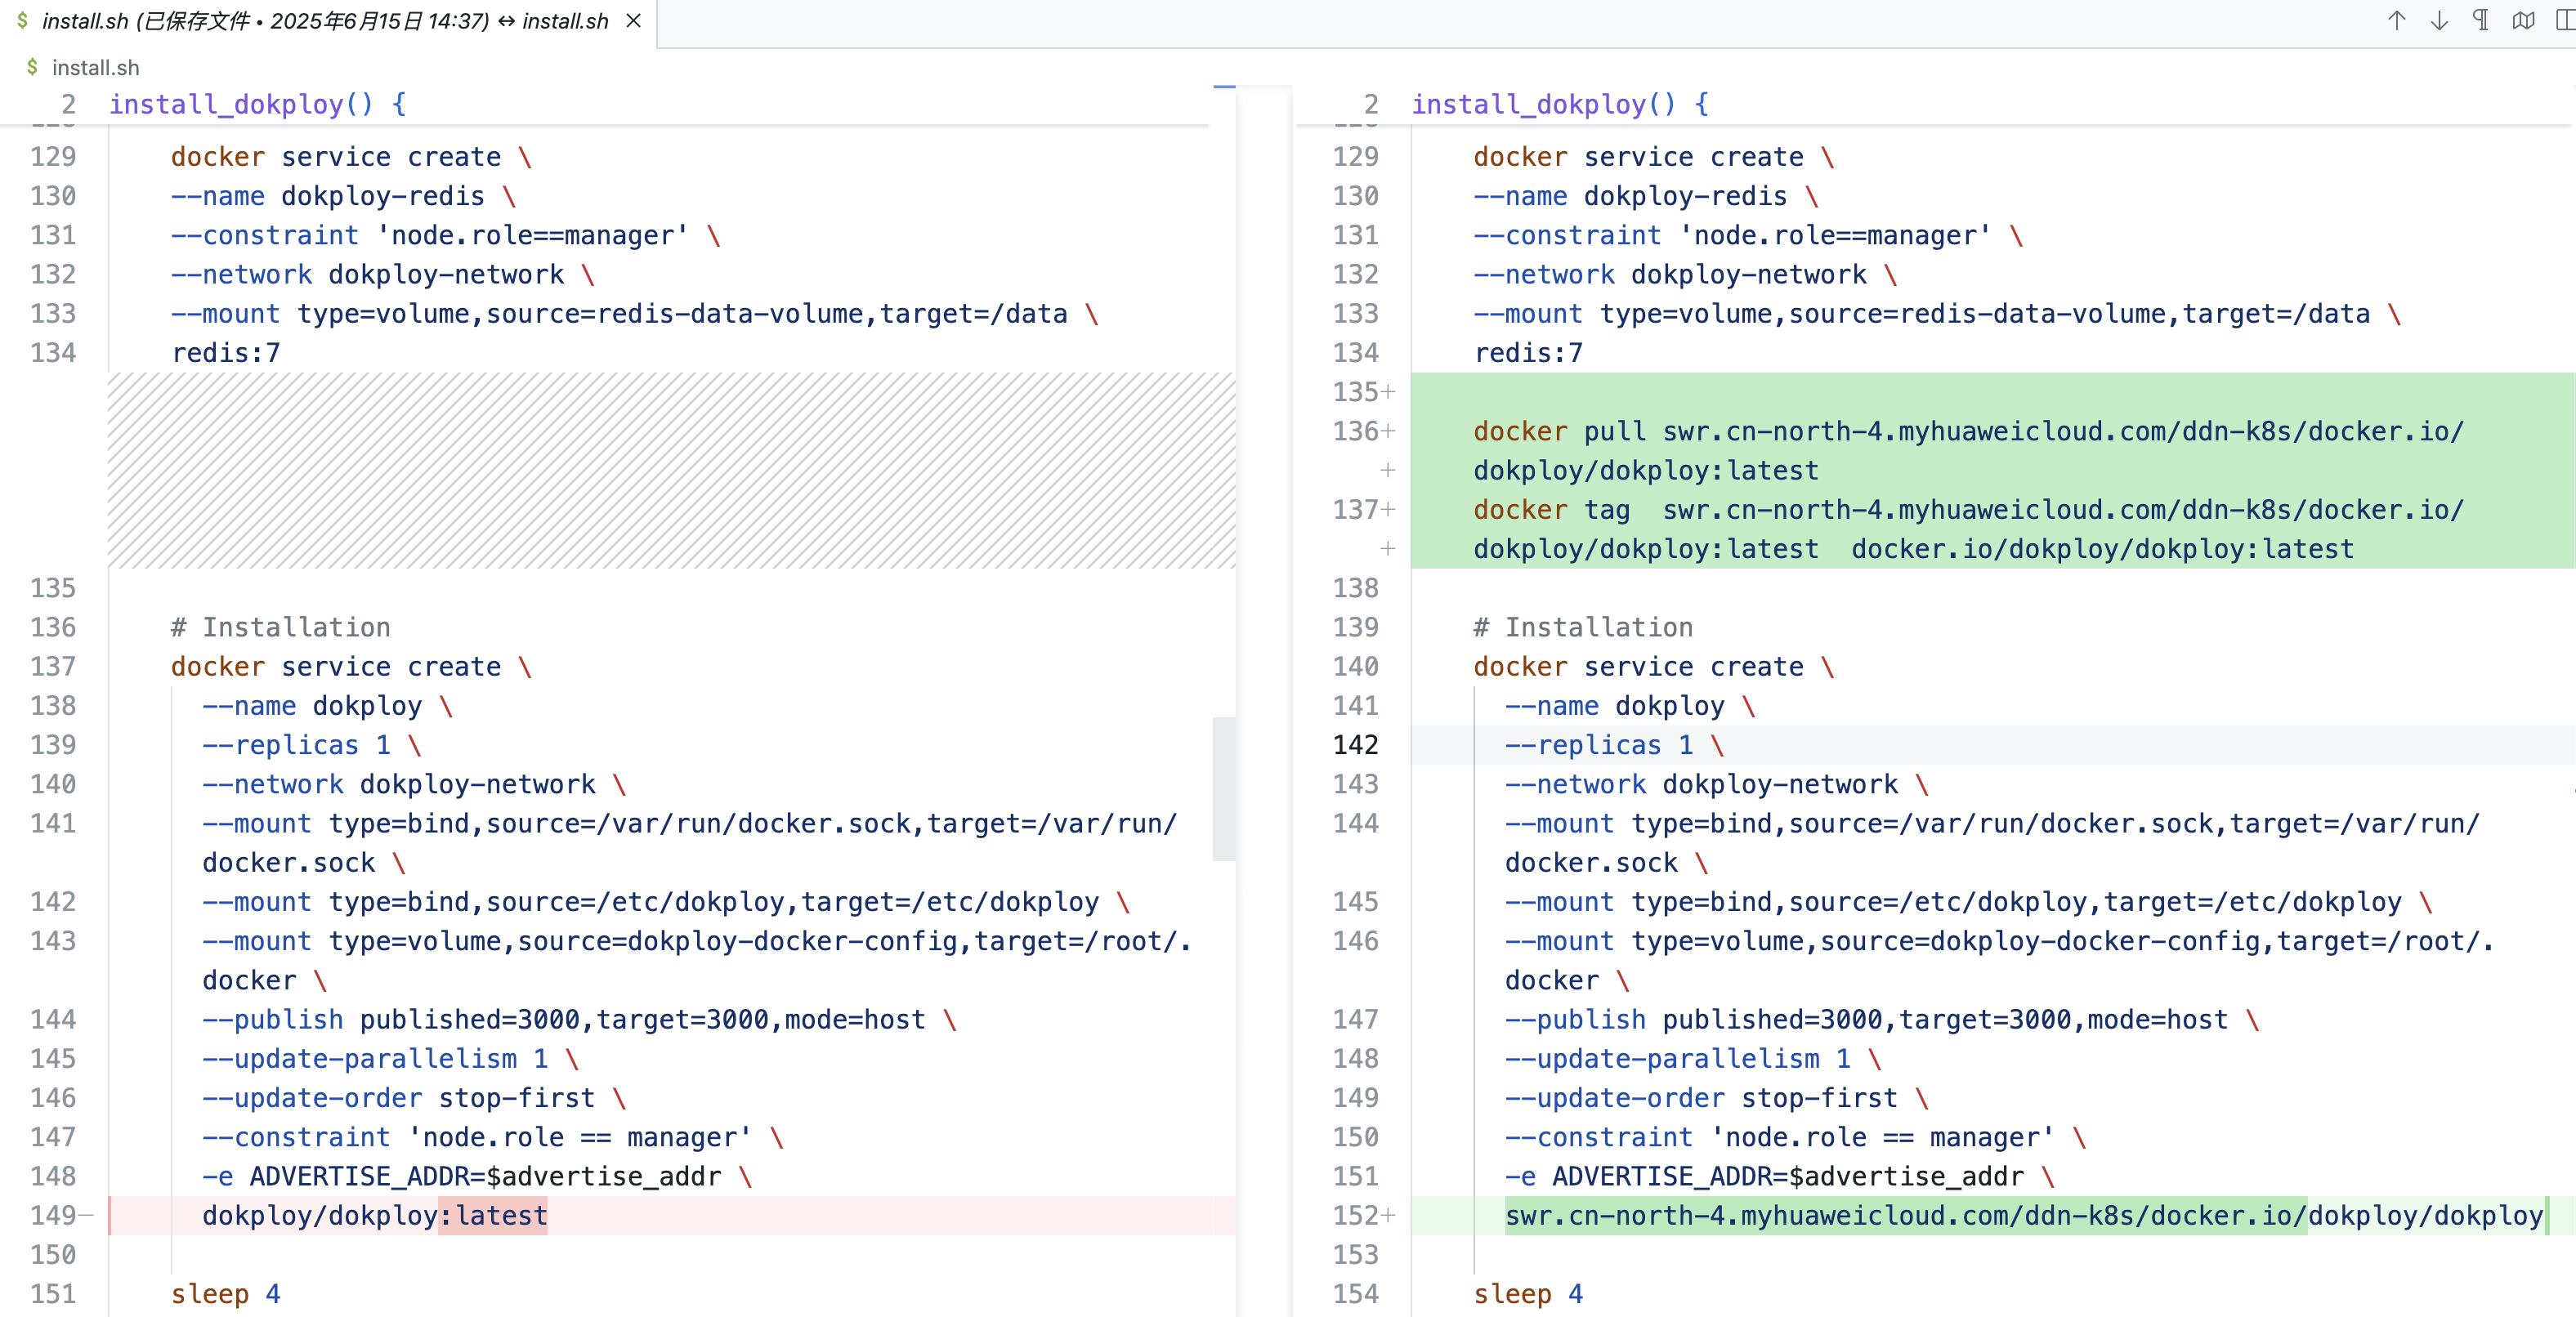The image size is (2576, 1317).
Task: Click the shell file icon on tab
Action: point(22,21)
